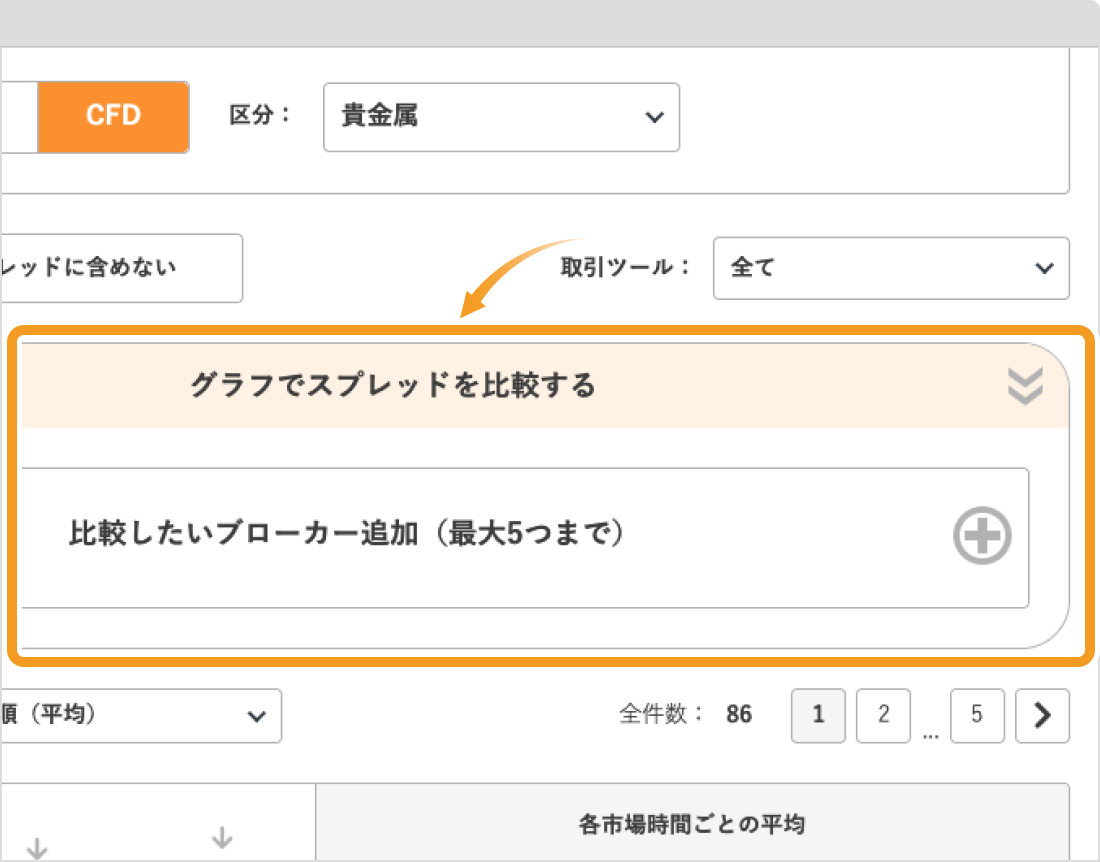Select page 2 in pagination
The image size is (1100, 862).
[883, 715]
